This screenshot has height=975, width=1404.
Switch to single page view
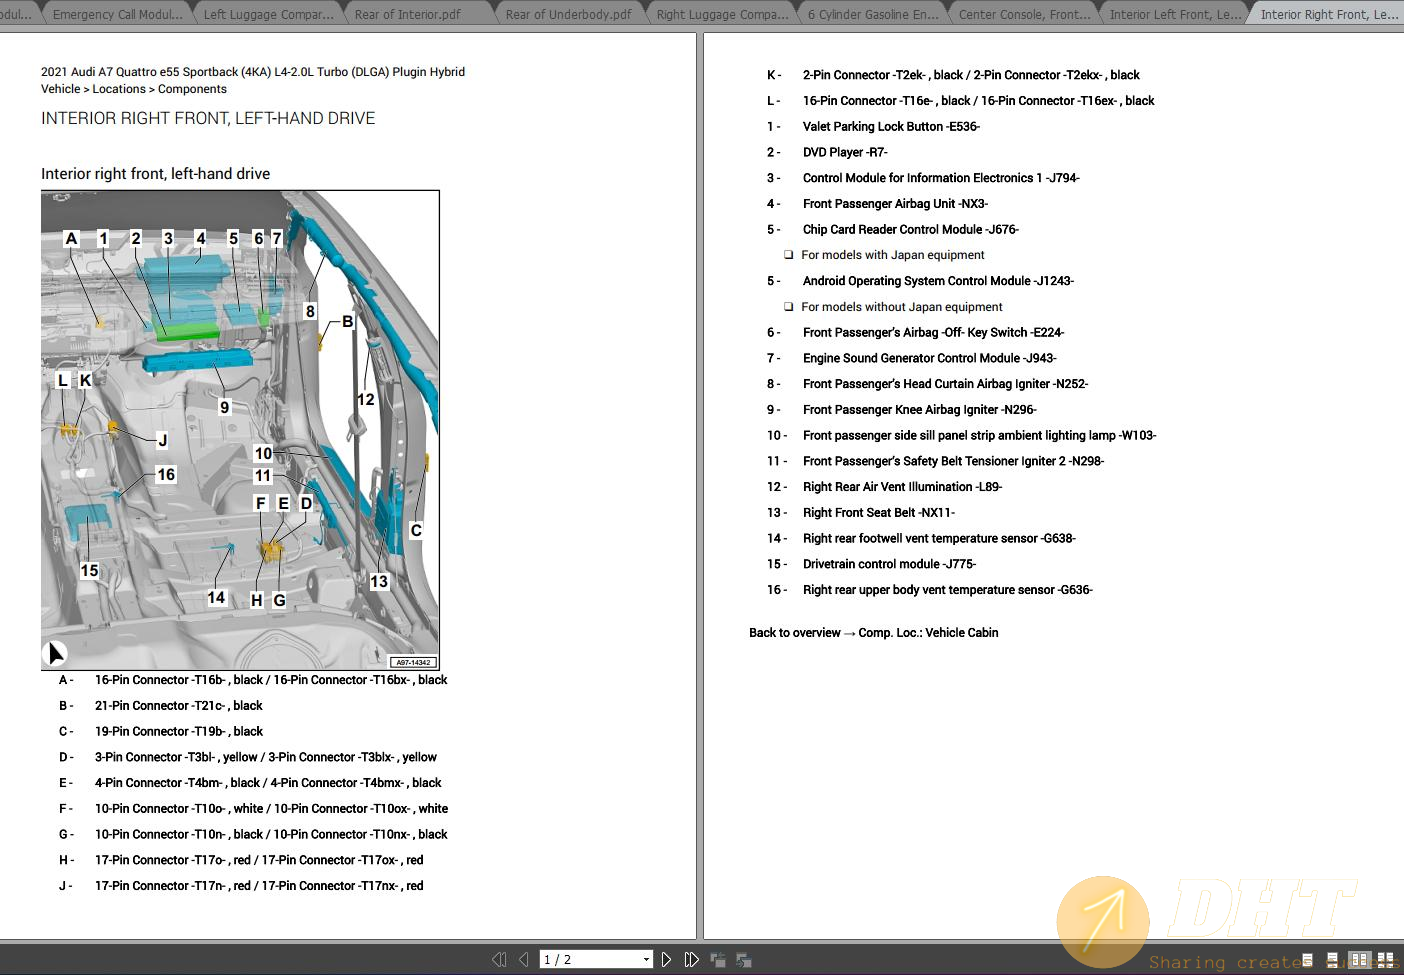pyautogui.click(x=1307, y=960)
